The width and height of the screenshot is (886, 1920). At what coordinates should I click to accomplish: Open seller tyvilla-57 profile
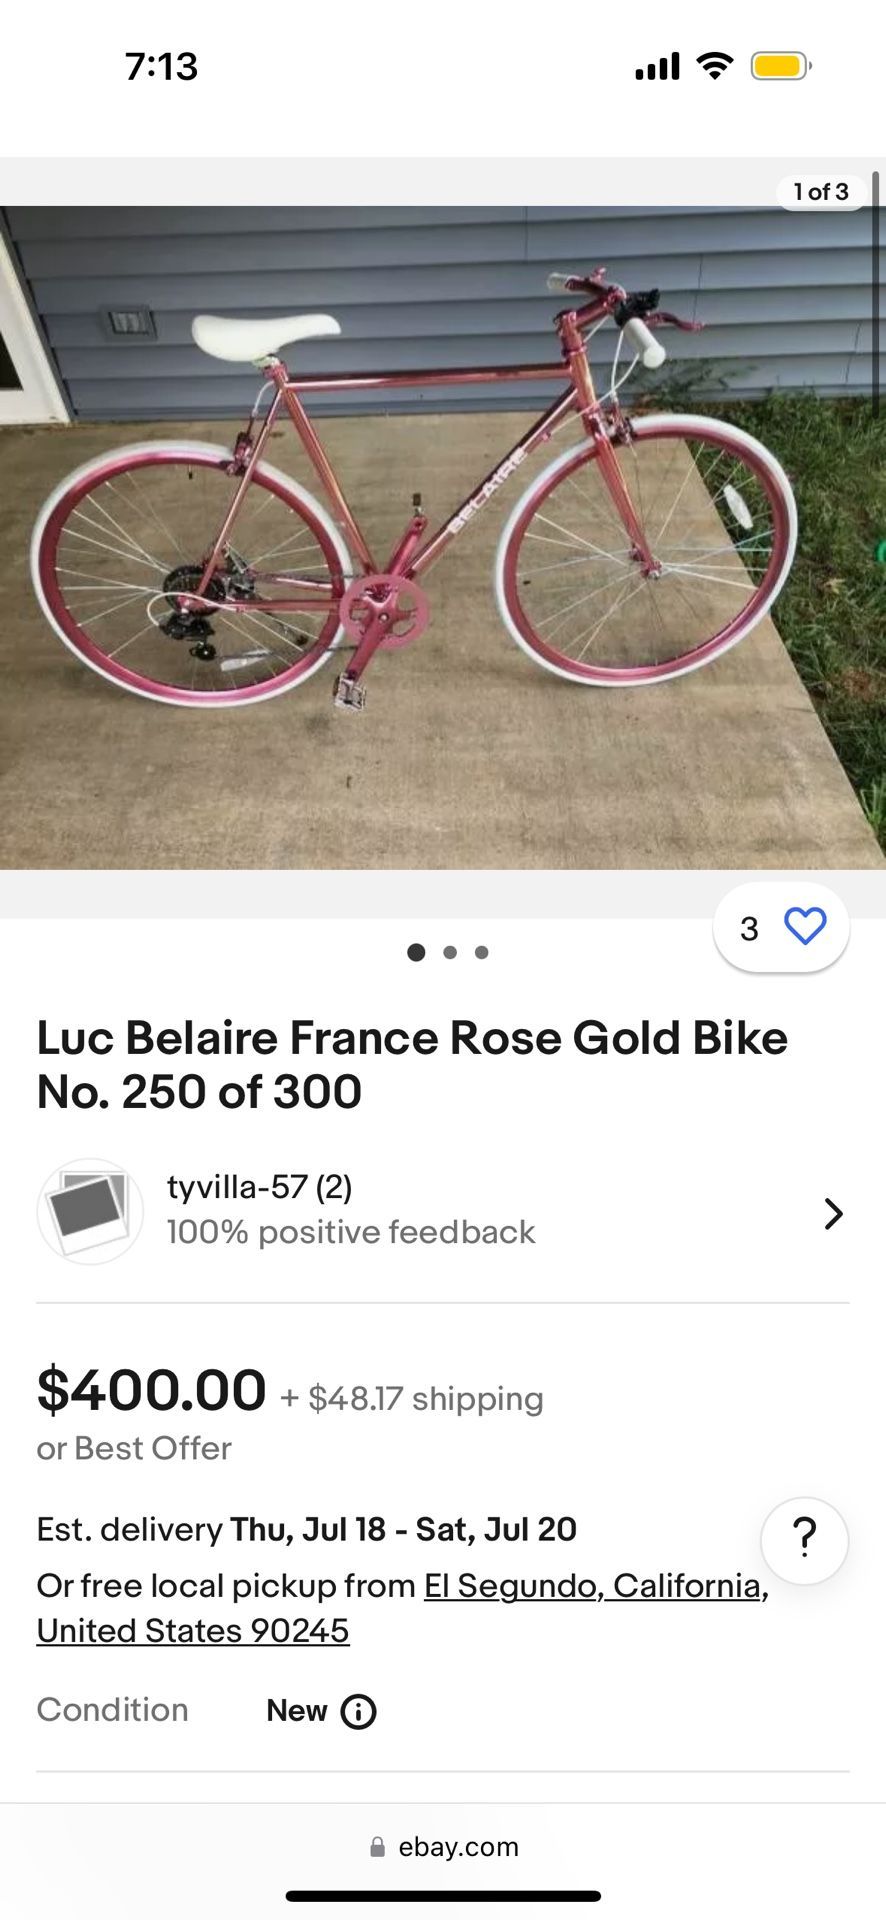(258, 1187)
